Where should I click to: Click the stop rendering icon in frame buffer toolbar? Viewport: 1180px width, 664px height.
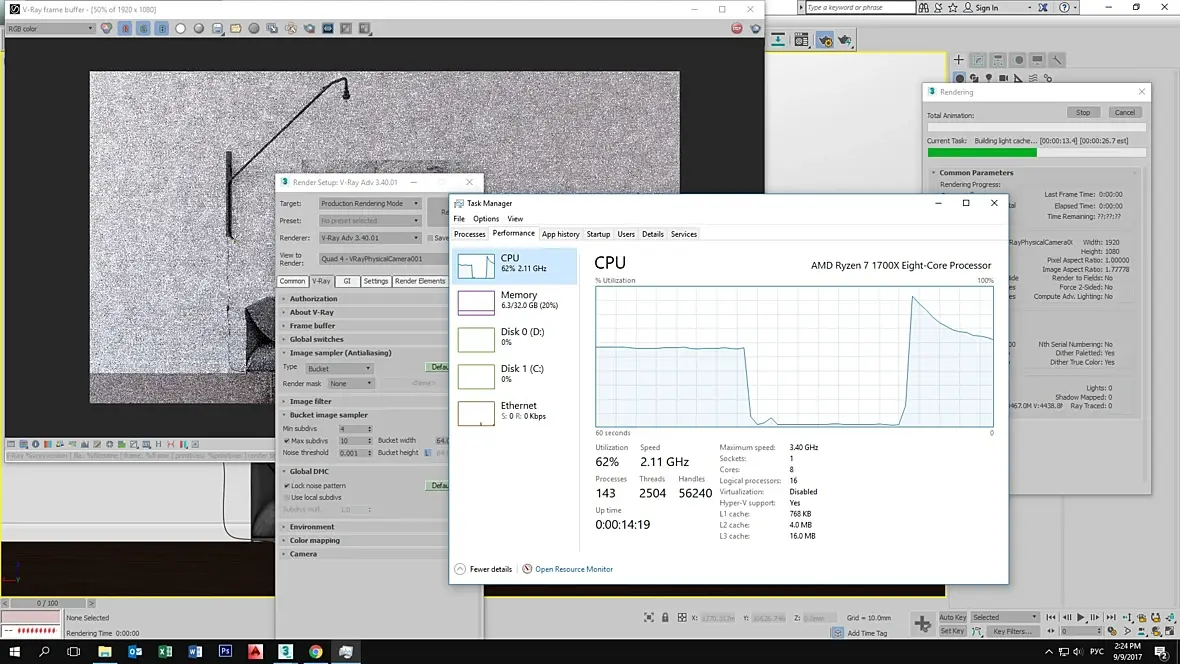point(737,28)
